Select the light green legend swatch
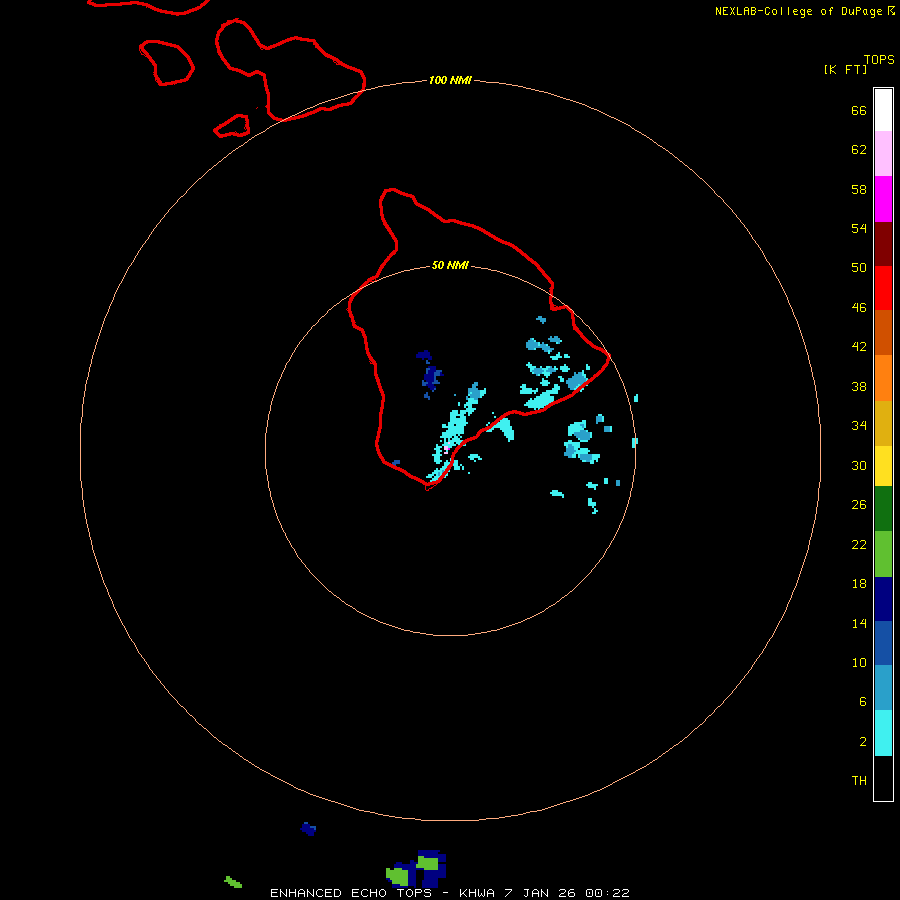The image size is (900, 900). tap(883, 554)
